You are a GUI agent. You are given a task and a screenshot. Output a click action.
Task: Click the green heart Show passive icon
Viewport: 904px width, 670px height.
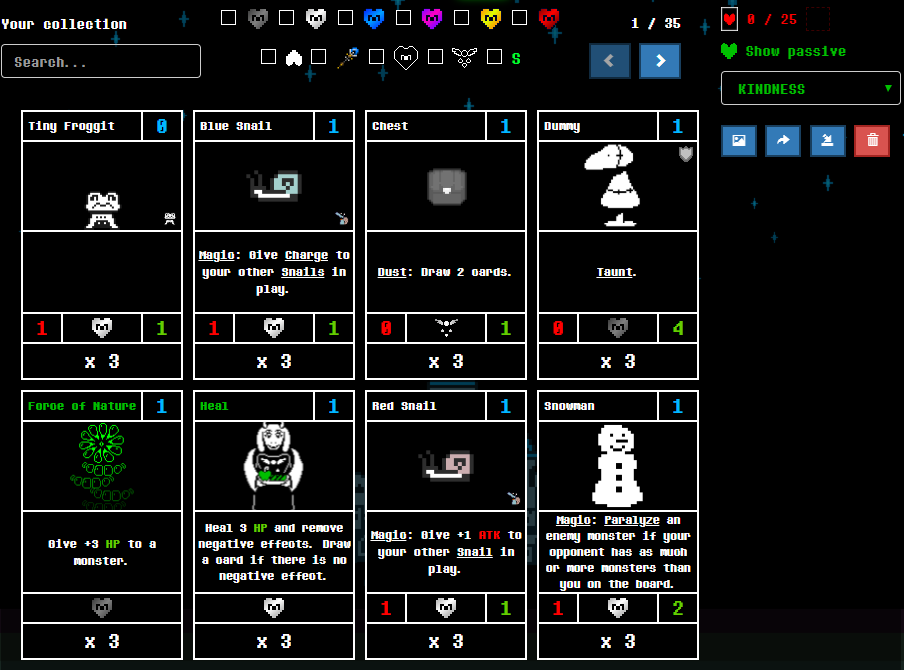point(730,51)
